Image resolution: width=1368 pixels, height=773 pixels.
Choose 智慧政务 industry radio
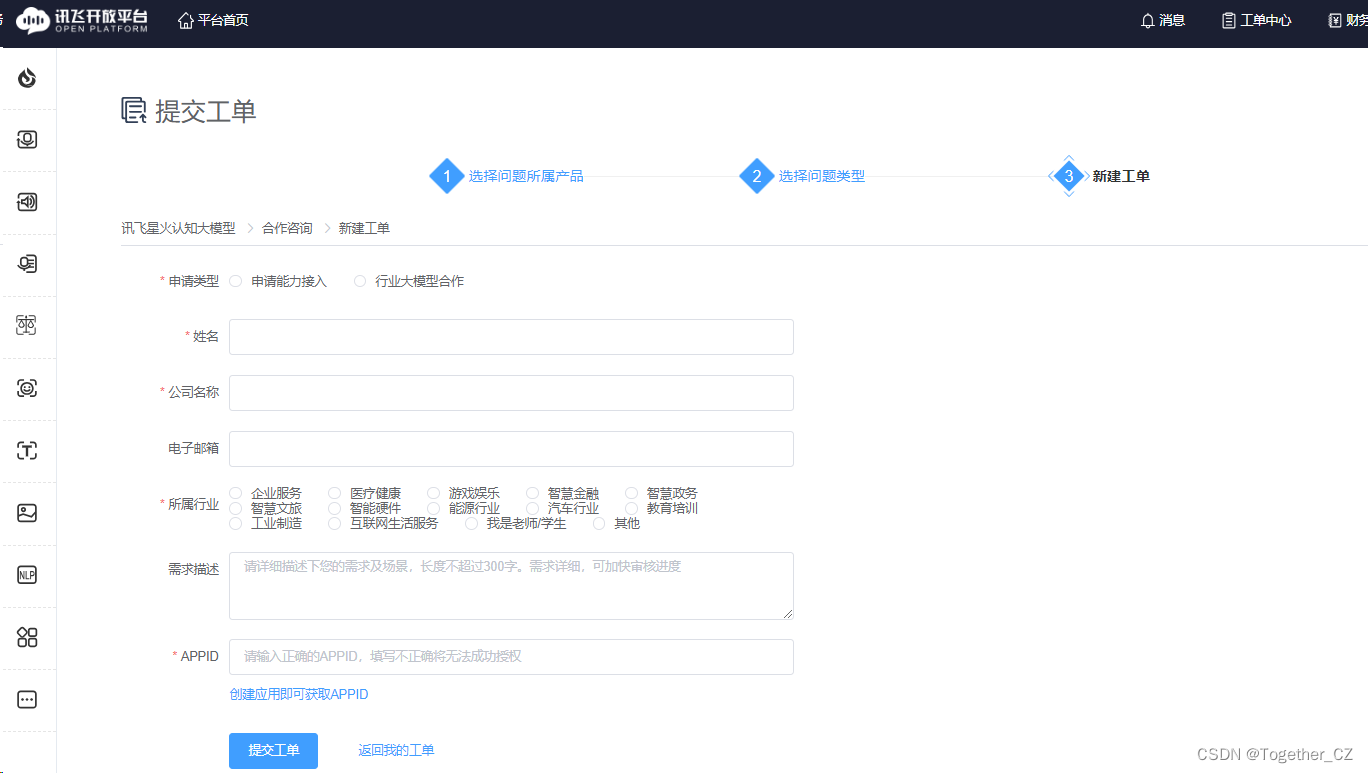(631, 493)
